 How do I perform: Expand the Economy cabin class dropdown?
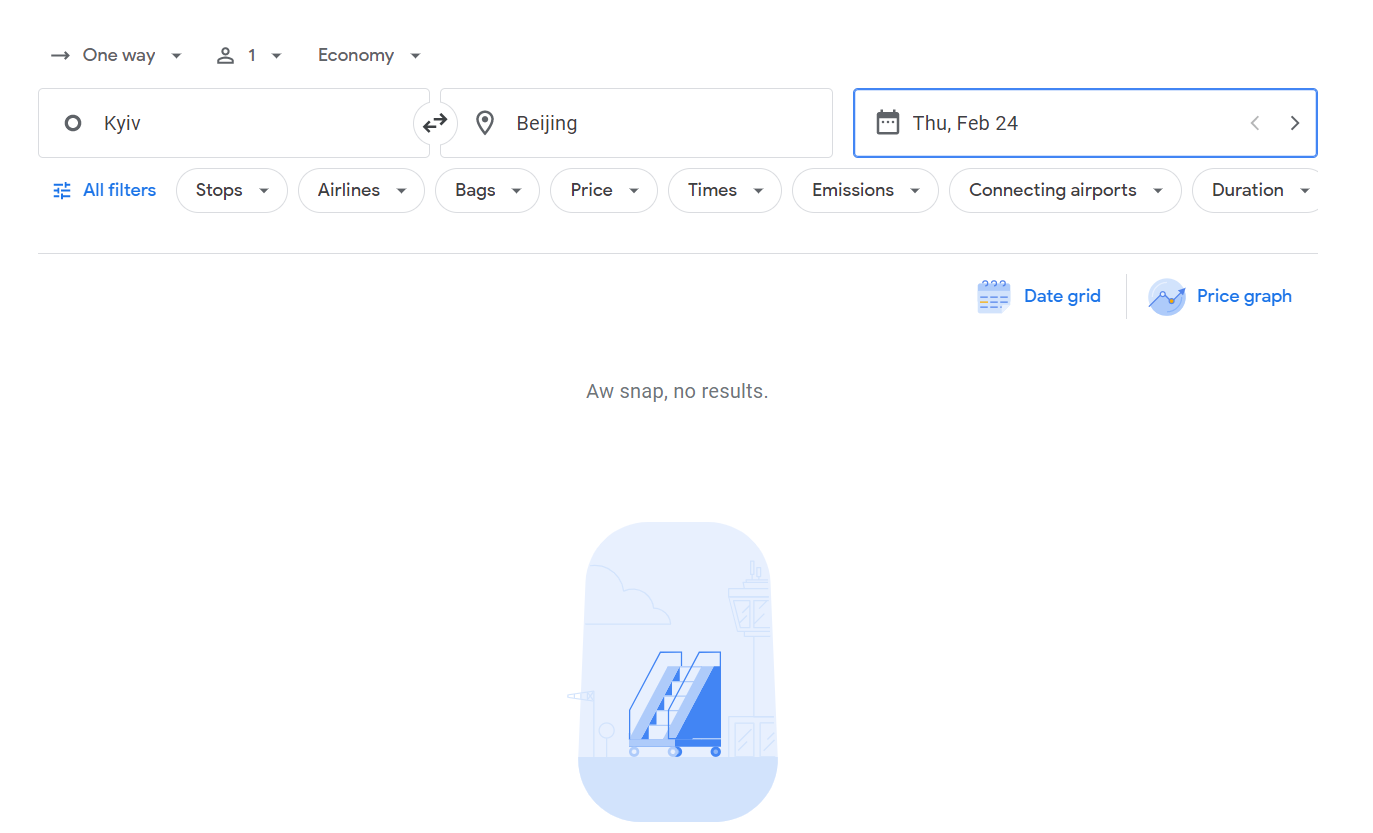tap(369, 56)
